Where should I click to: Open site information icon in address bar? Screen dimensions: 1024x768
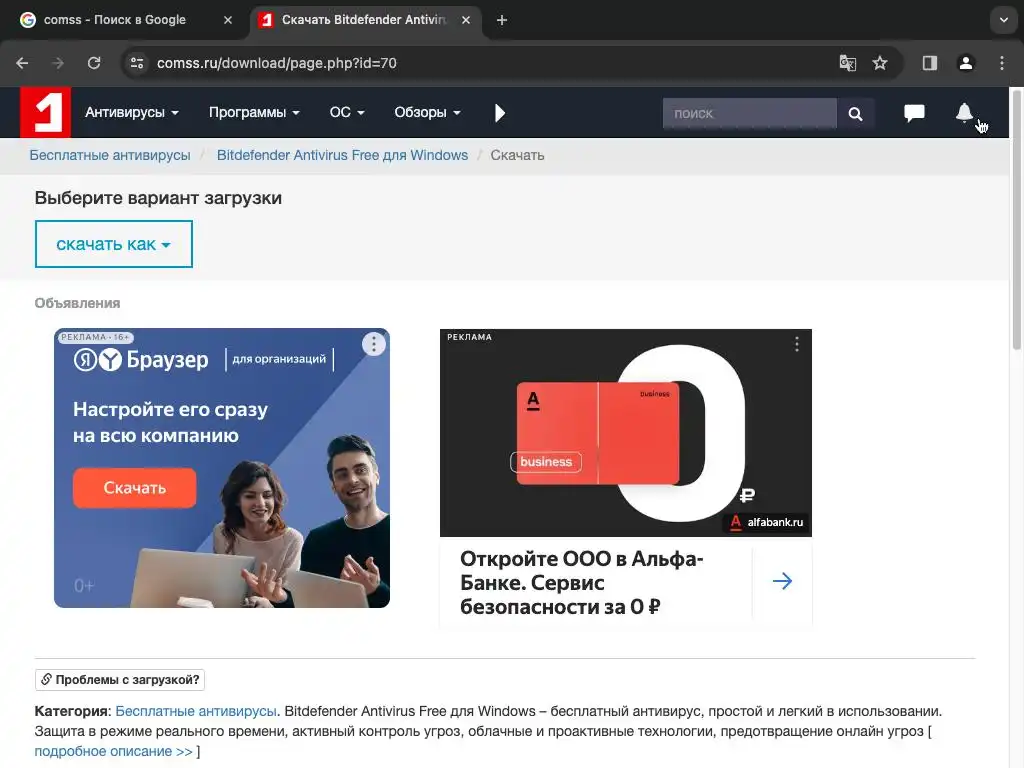137,63
